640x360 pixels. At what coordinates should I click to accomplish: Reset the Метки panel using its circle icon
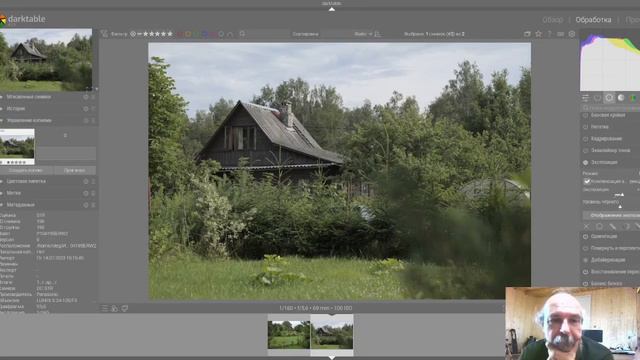tap(86, 193)
